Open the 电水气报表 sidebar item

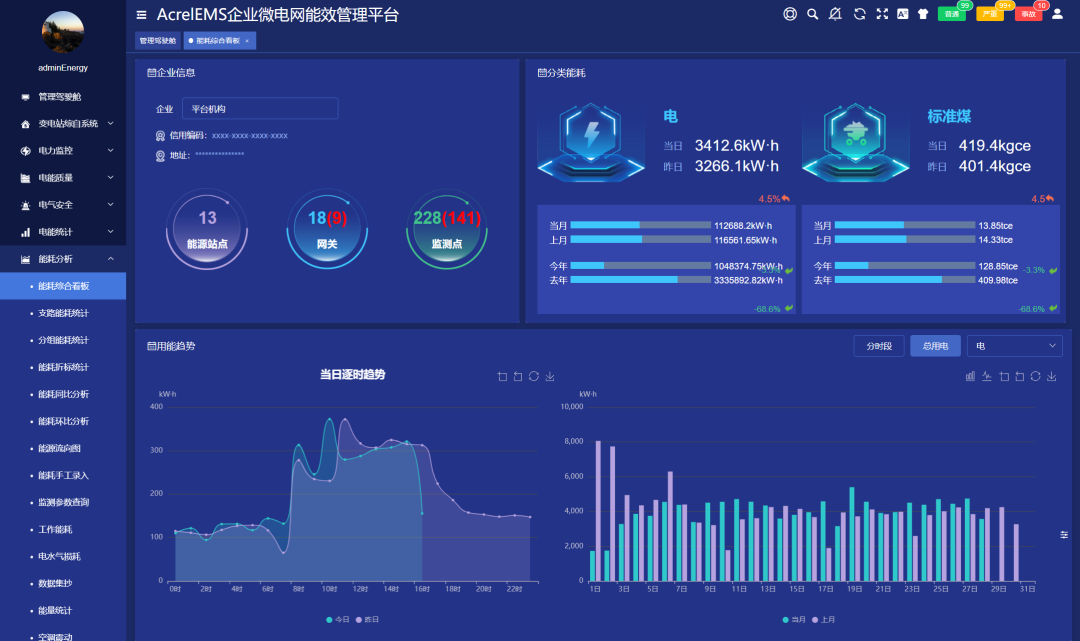click(62, 555)
